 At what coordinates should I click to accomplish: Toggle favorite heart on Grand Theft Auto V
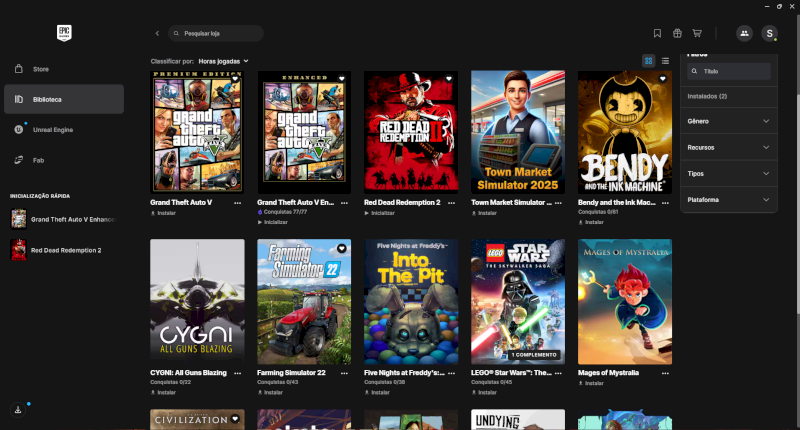click(x=235, y=79)
